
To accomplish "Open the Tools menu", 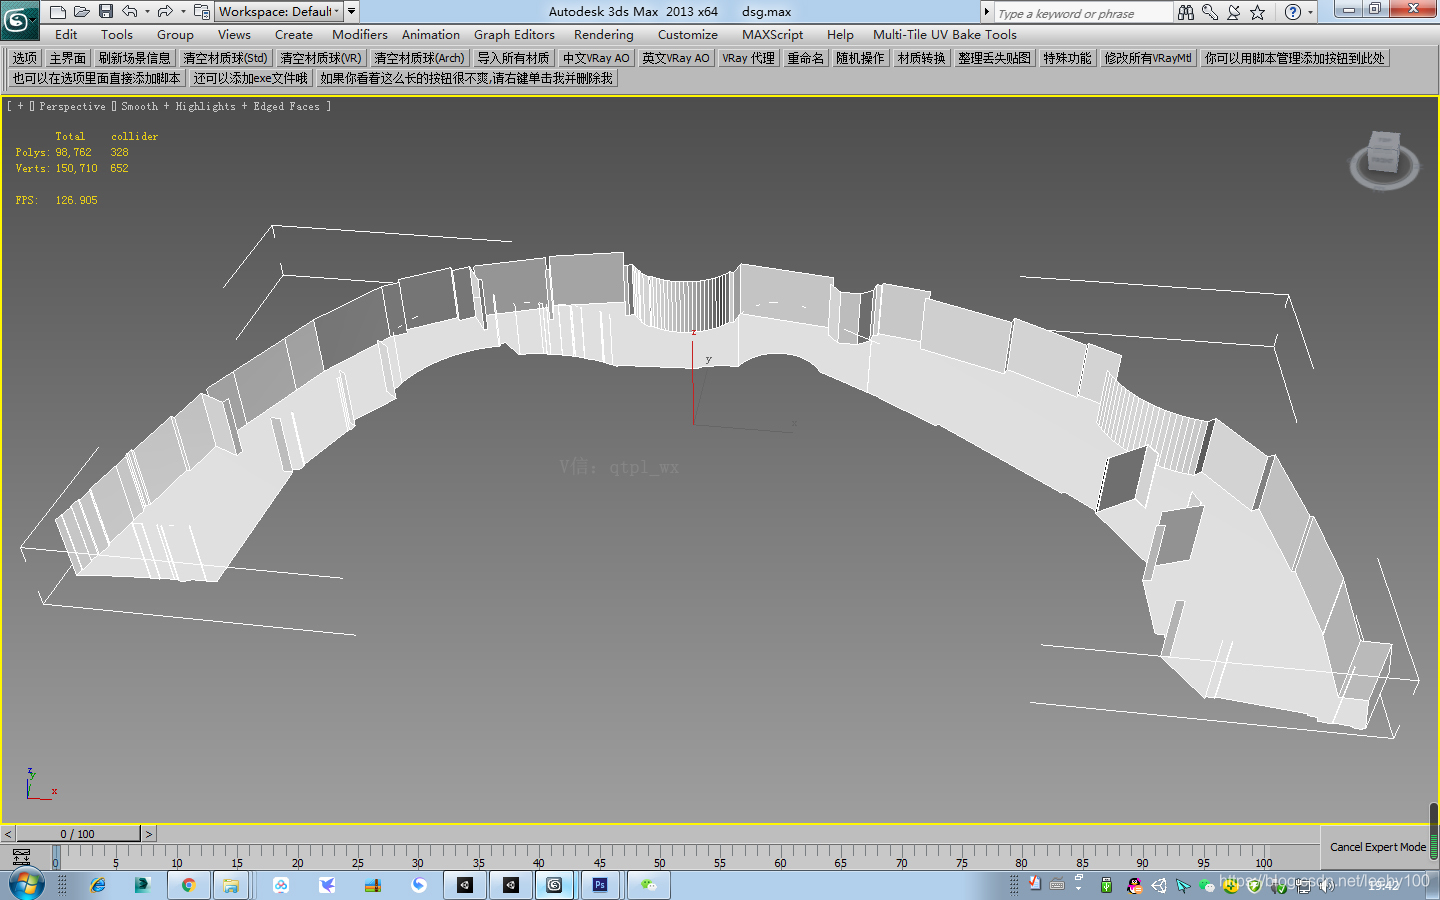I will [117, 35].
